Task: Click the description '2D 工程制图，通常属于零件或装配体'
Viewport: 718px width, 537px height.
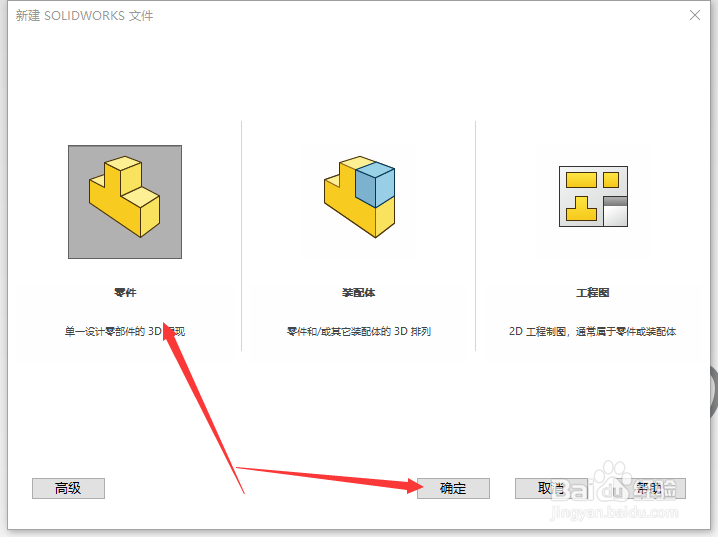Action: [593, 331]
